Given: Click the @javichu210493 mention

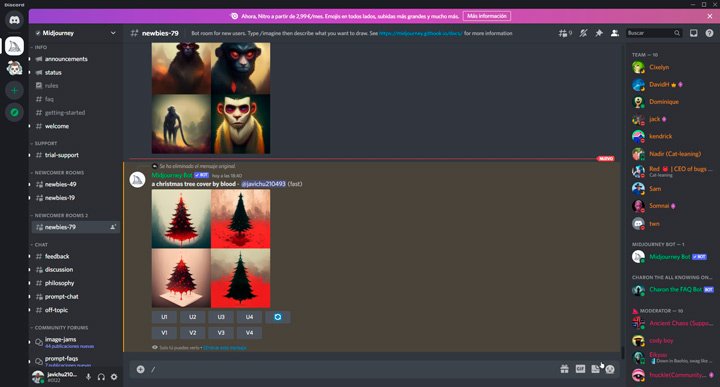Looking at the screenshot, I should [x=263, y=184].
